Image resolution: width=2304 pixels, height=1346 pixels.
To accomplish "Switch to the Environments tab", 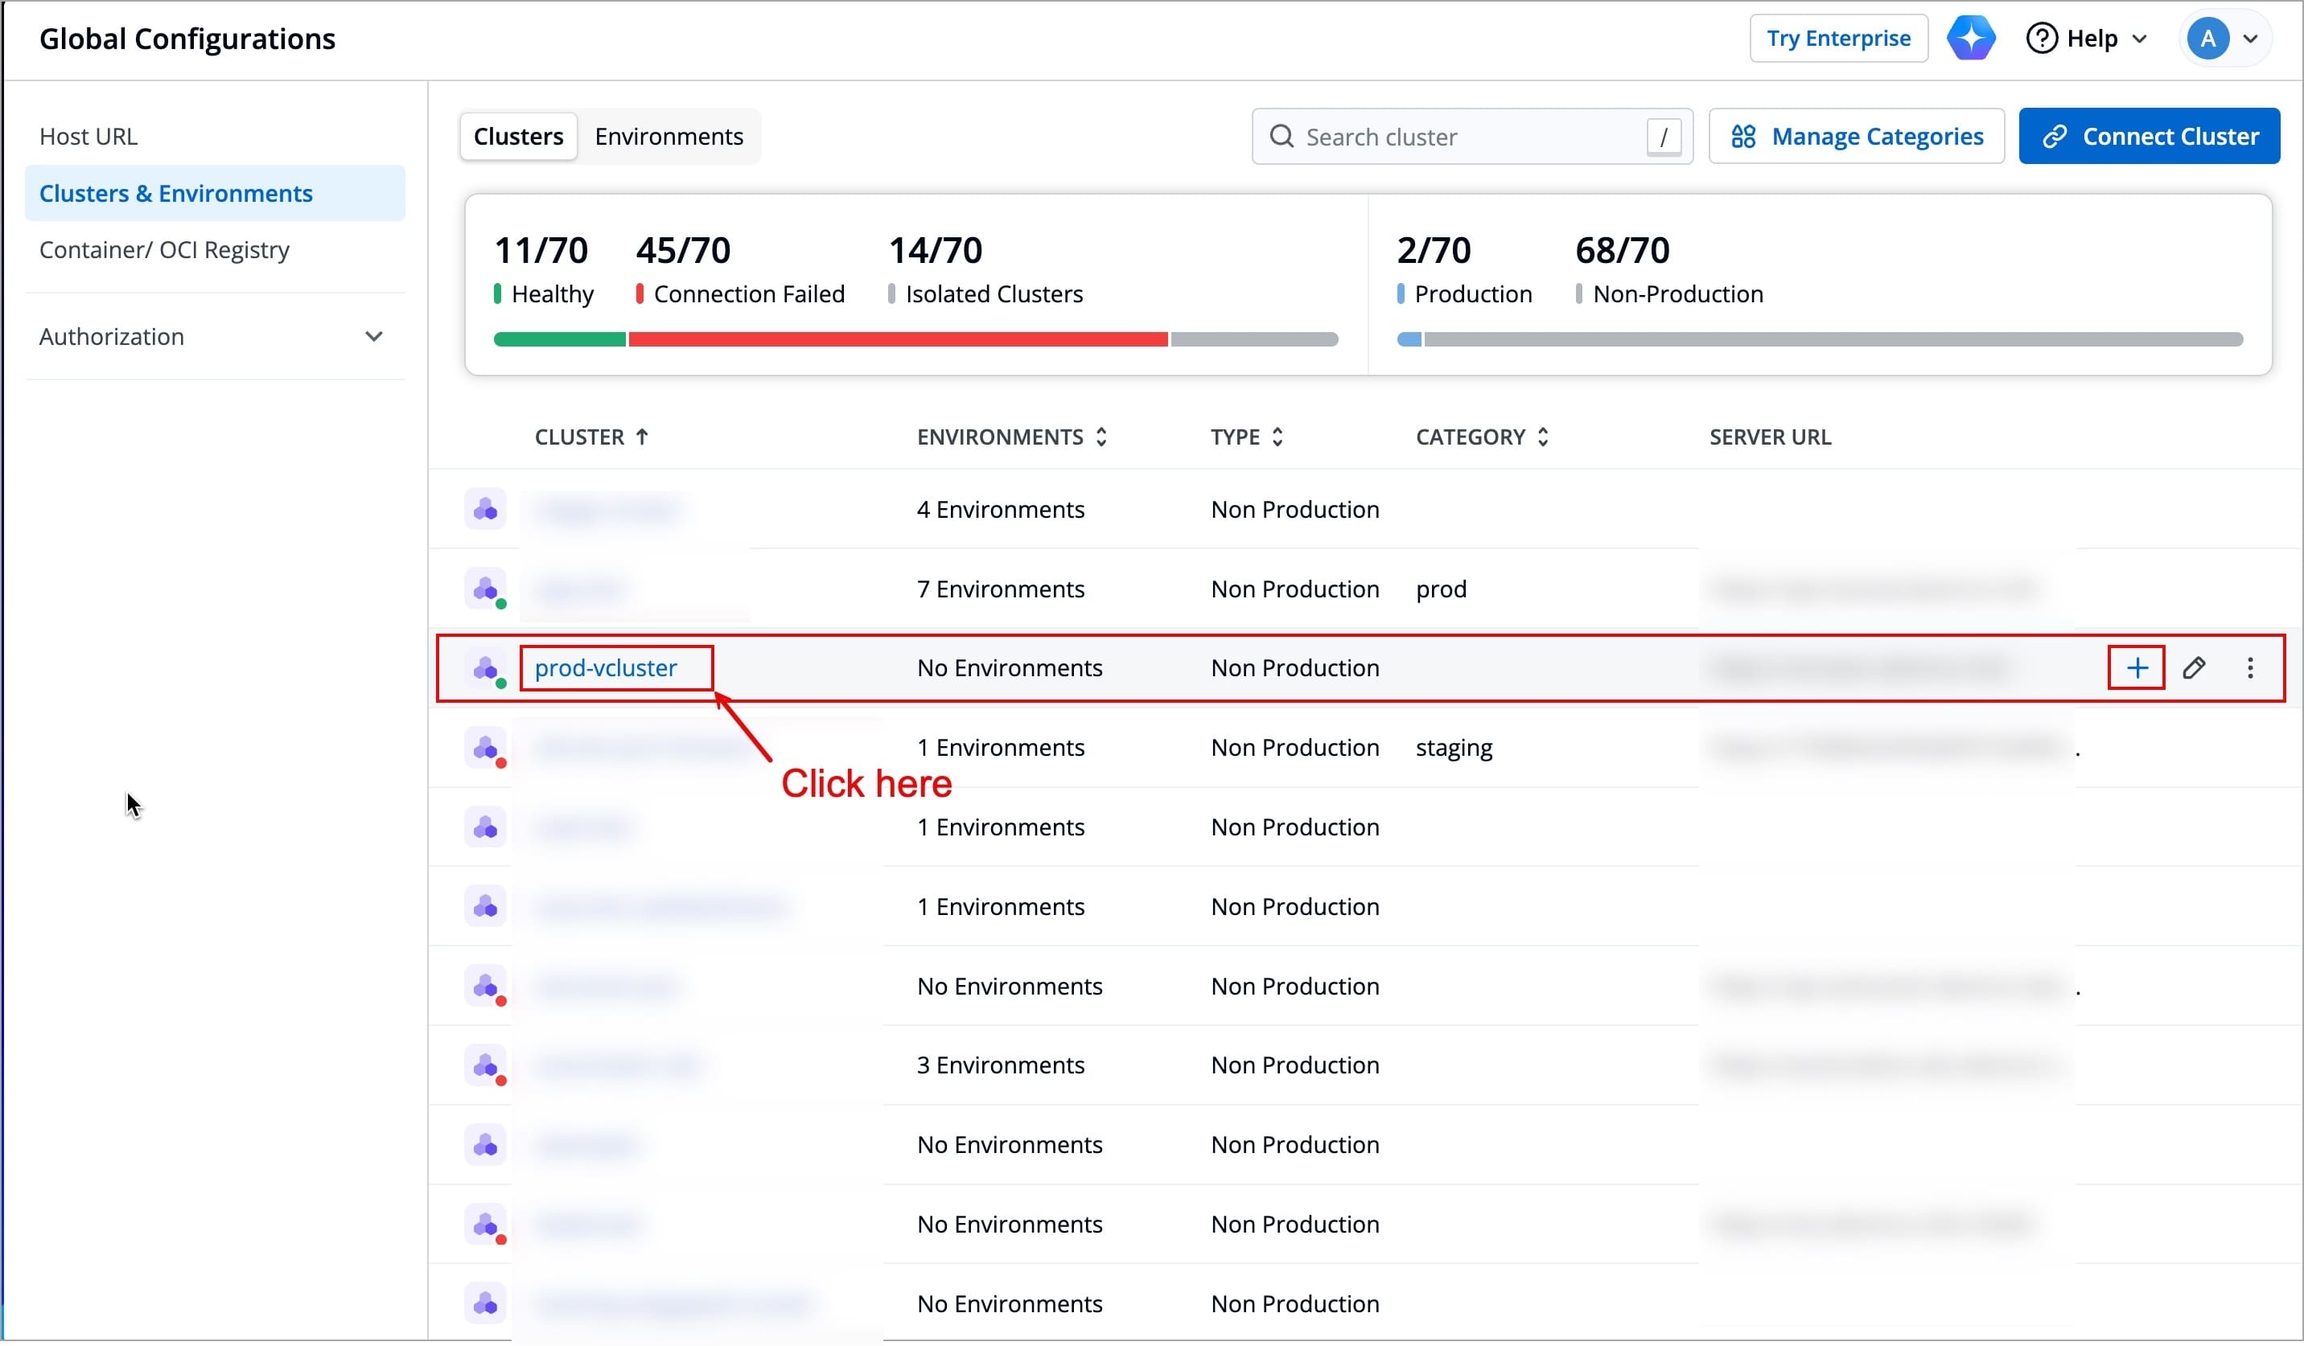I will point(668,136).
